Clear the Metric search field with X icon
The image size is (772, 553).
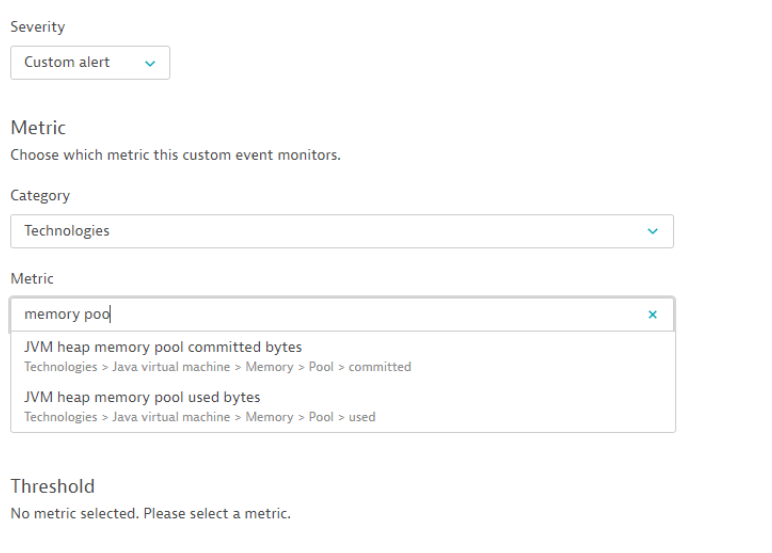(x=653, y=314)
